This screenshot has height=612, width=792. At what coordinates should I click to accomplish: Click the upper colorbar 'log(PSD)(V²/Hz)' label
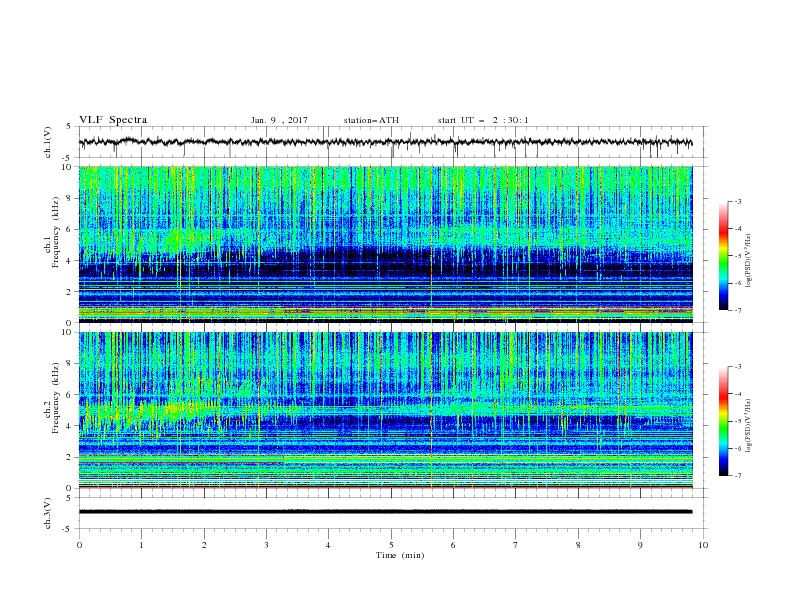(749, 261)
